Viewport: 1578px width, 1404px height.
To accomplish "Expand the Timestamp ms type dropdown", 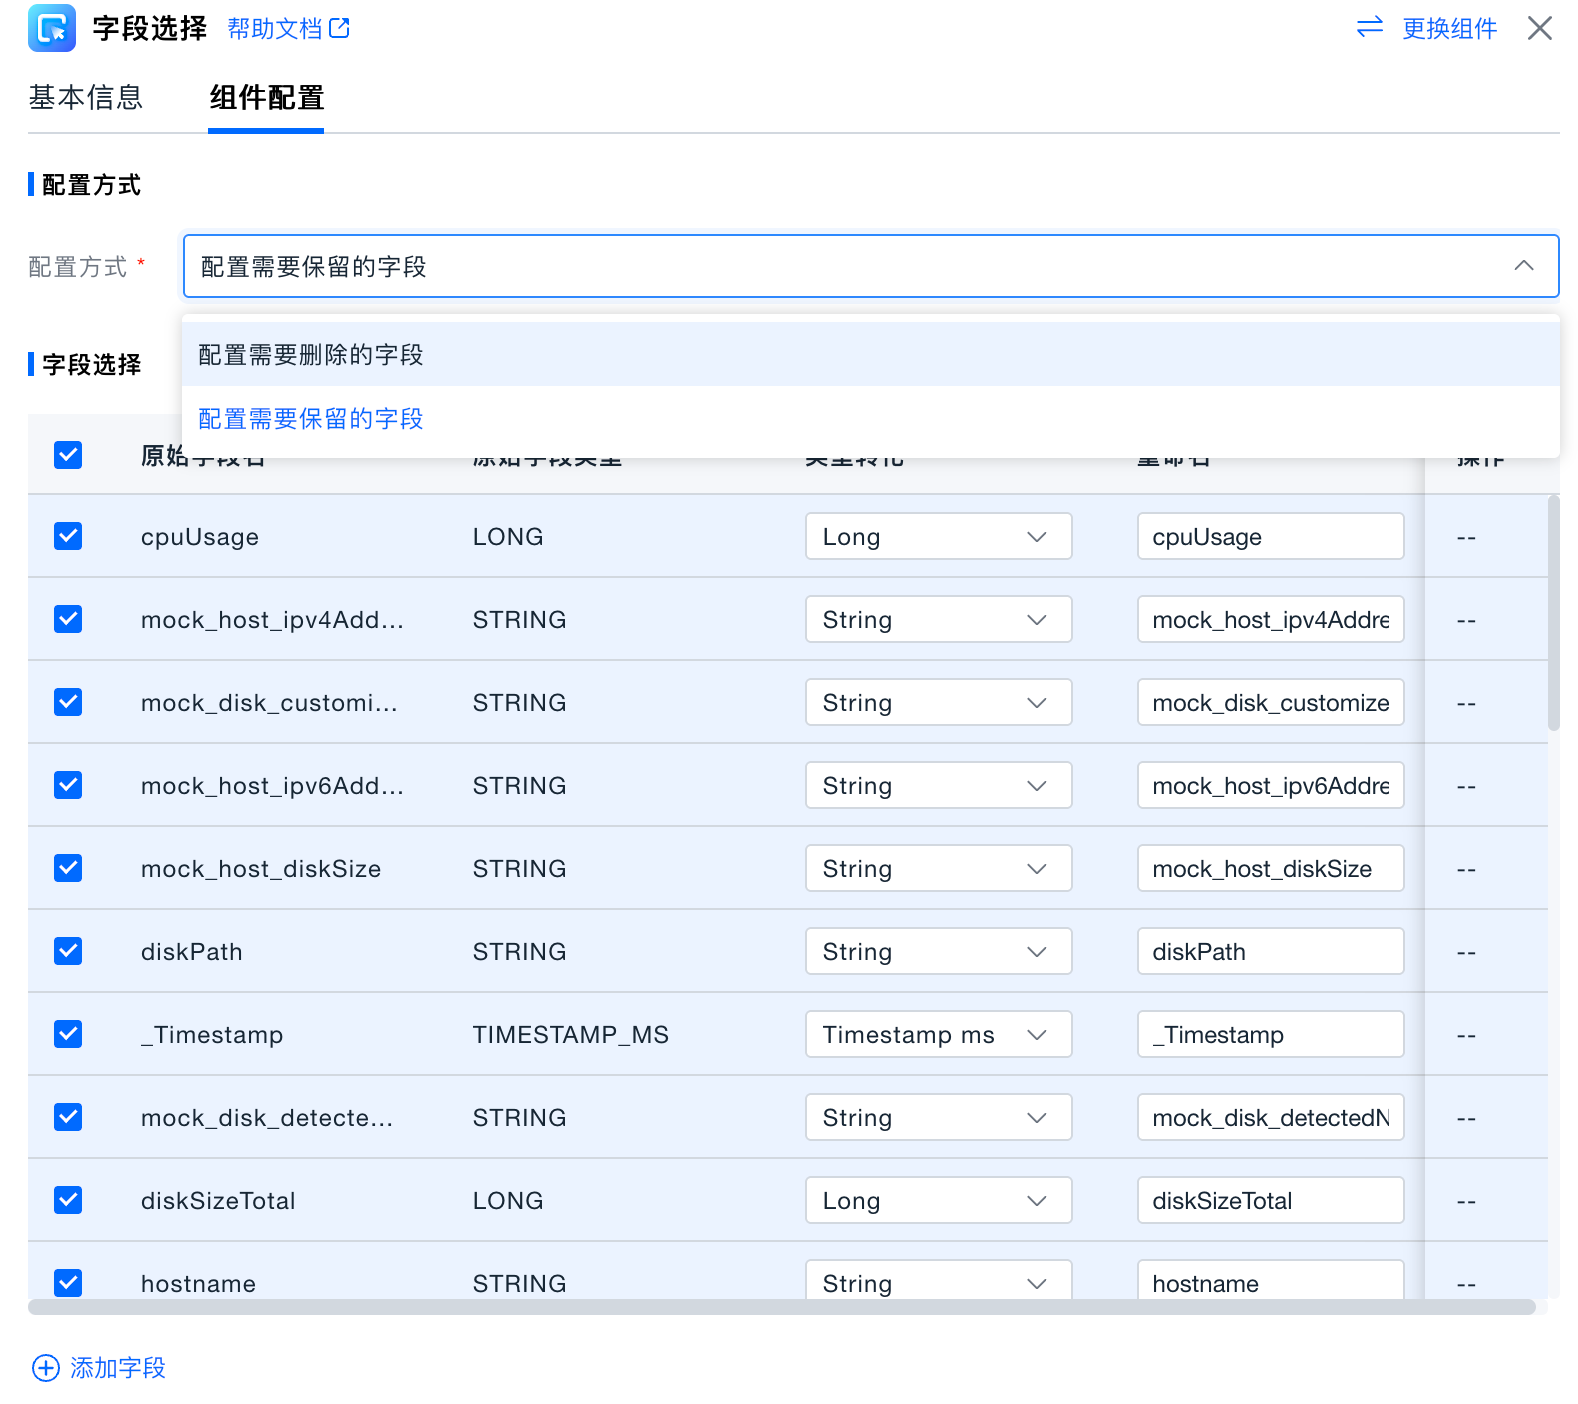I will pos(937,1035).
